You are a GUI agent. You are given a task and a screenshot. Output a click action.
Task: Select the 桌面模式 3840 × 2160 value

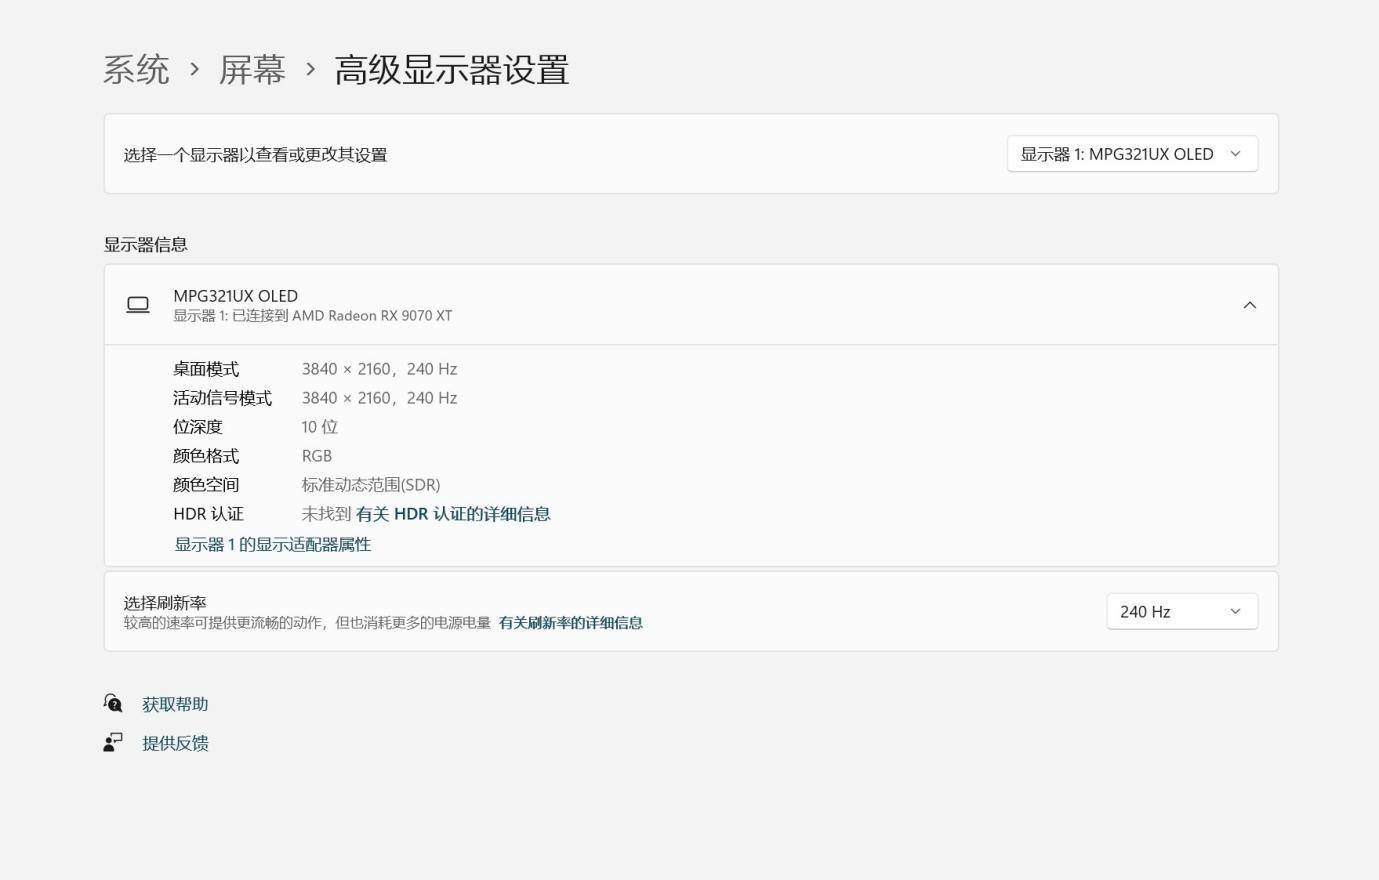[x=379, y=369]
